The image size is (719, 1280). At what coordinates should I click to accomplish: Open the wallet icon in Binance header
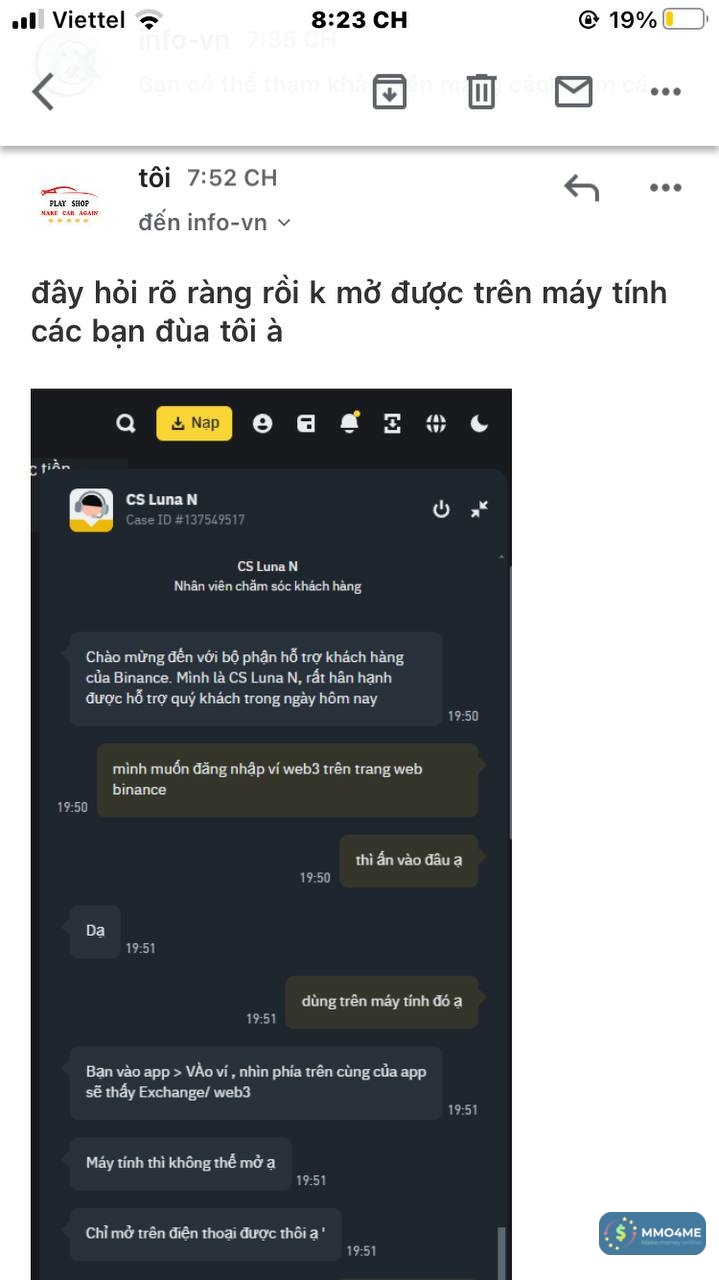coord(306,424)
